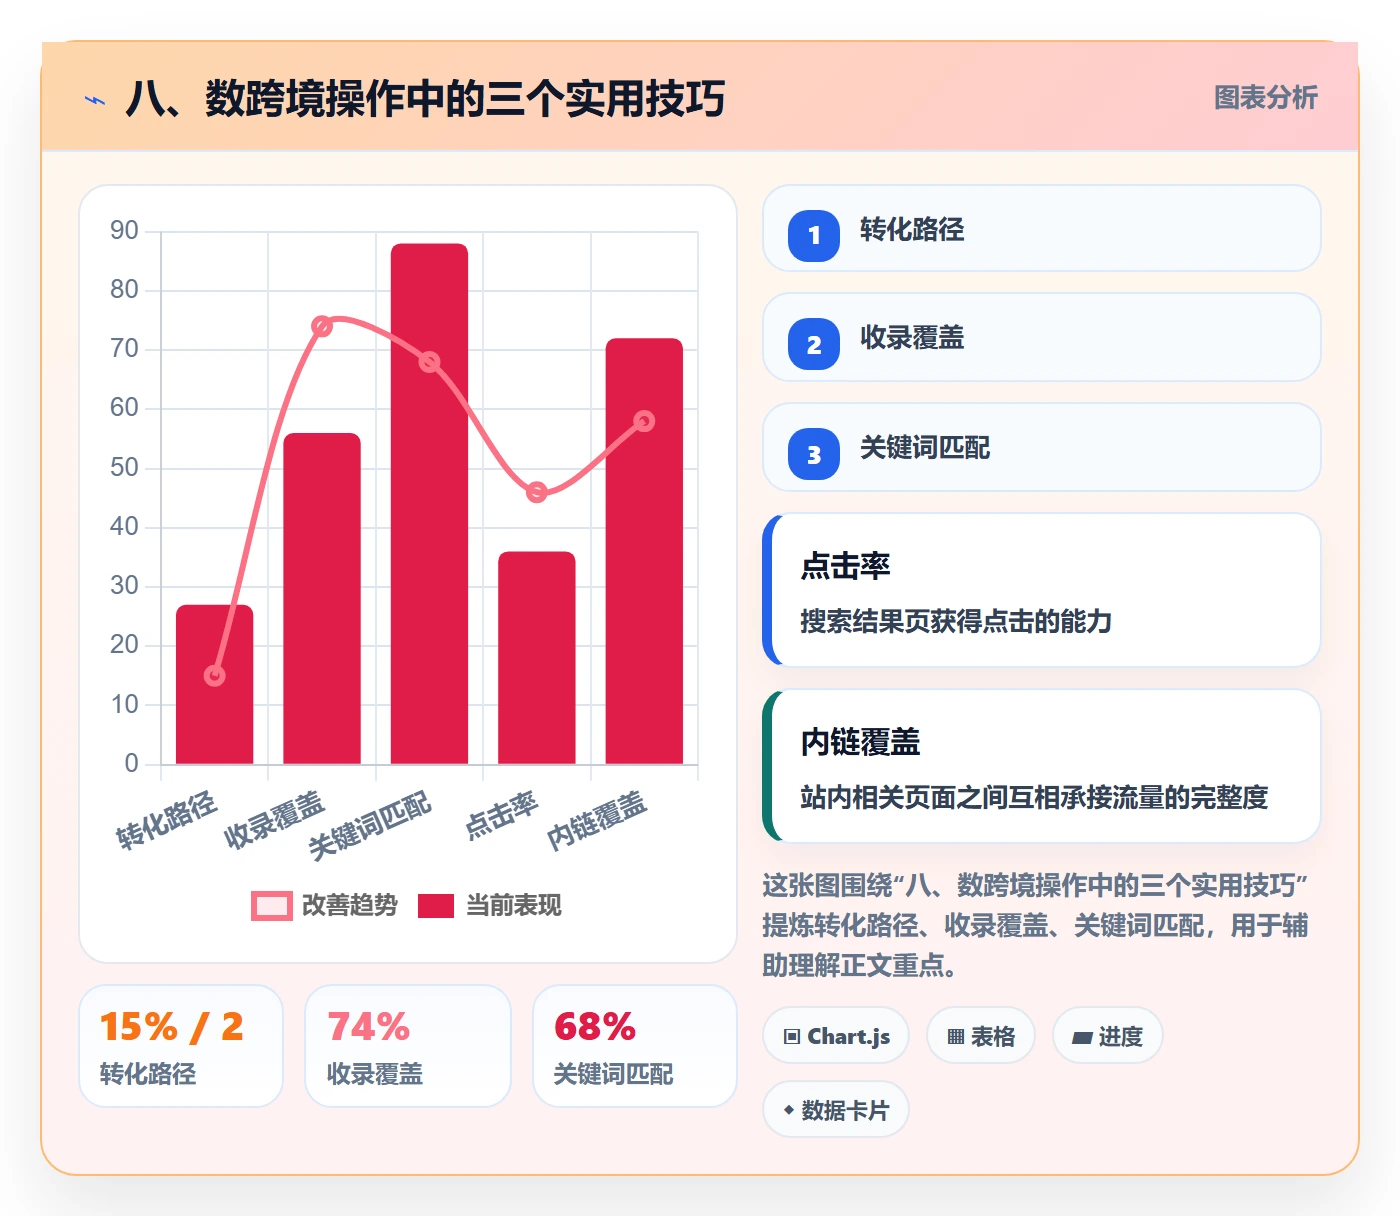Click the 转化路径 bar in chart
This screenshot has width=1400, height=1216.
tap(214, 685)
